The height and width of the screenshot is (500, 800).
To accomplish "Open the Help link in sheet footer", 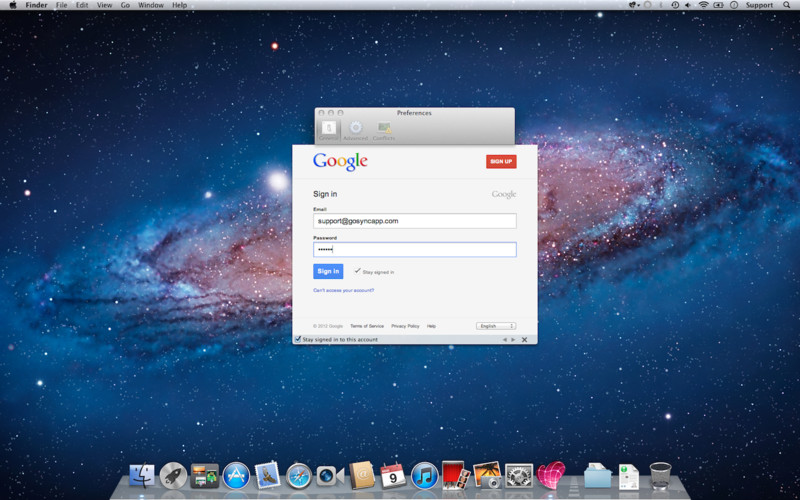I will (x=431, y=326).
